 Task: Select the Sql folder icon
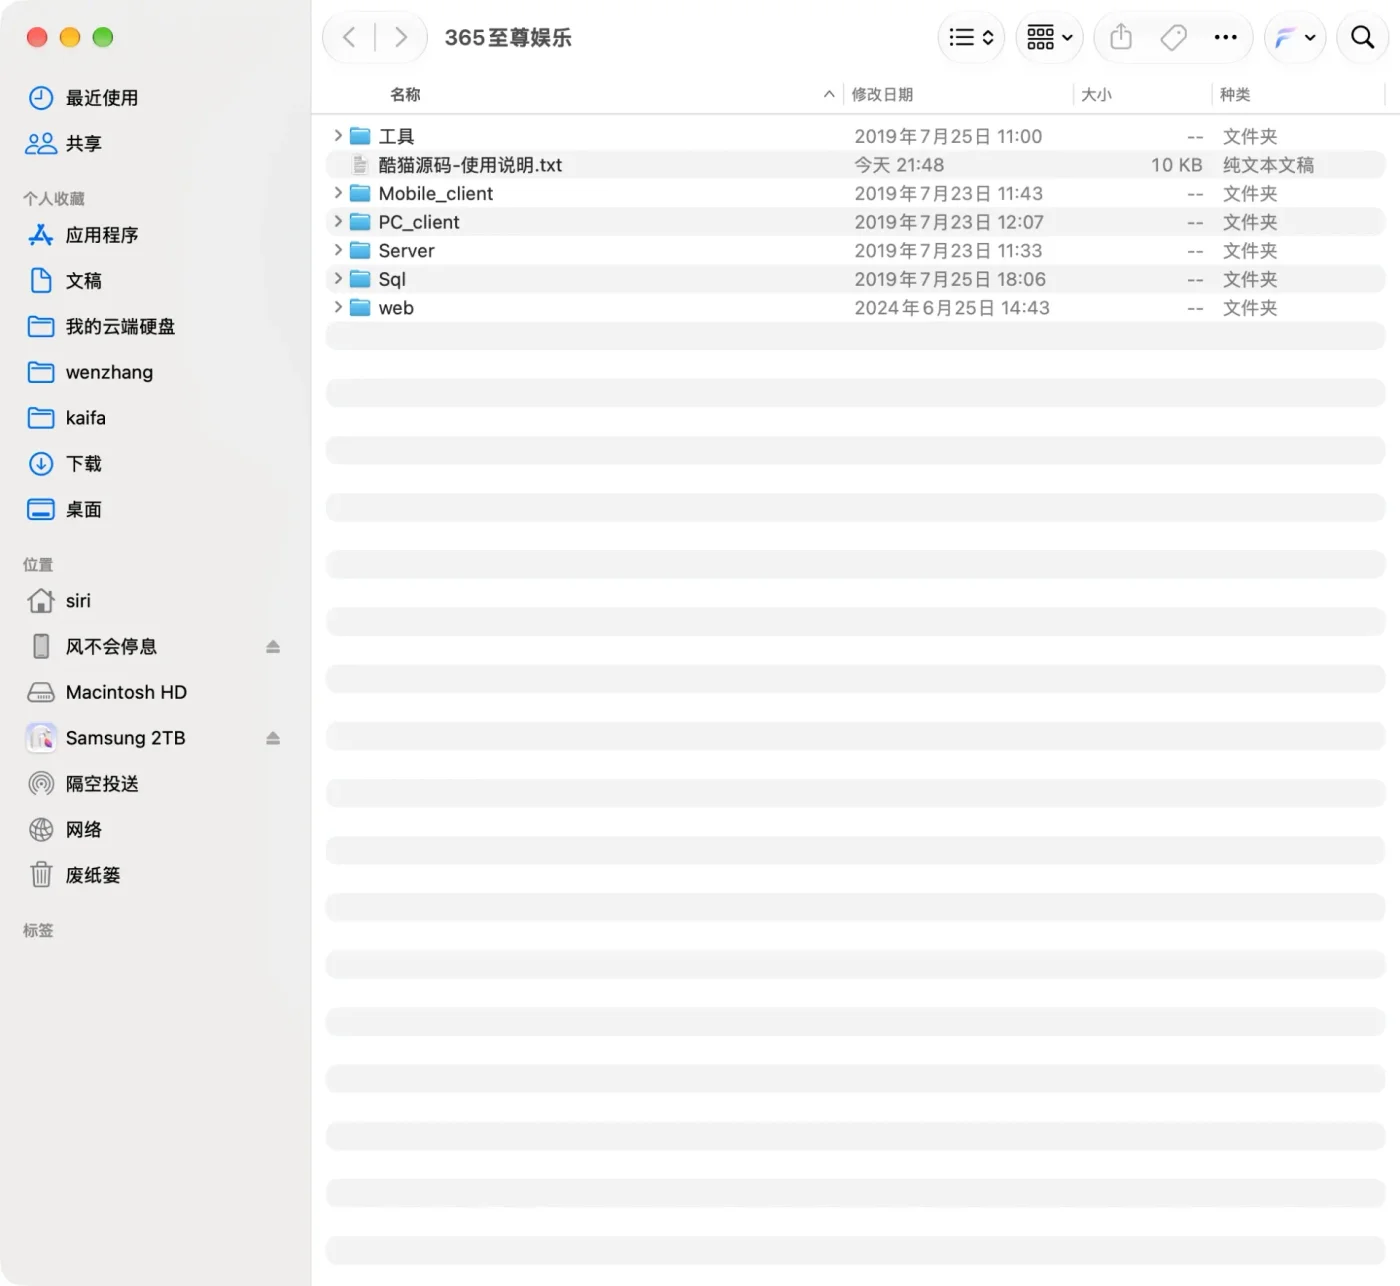click(360, 279)
